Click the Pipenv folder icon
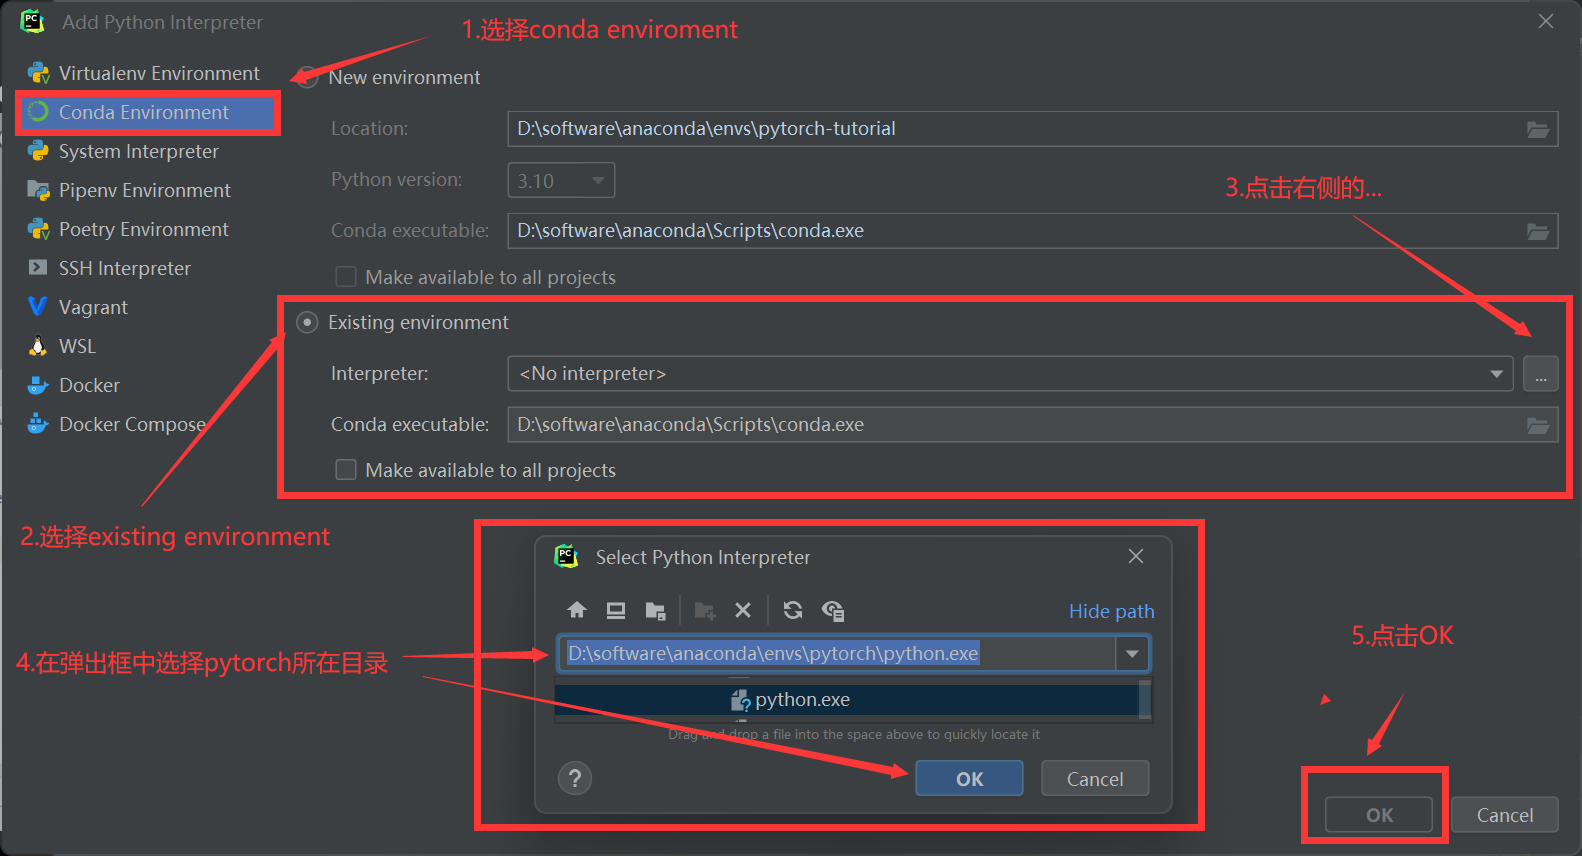 pyautogui.click(x=38, y=190)
